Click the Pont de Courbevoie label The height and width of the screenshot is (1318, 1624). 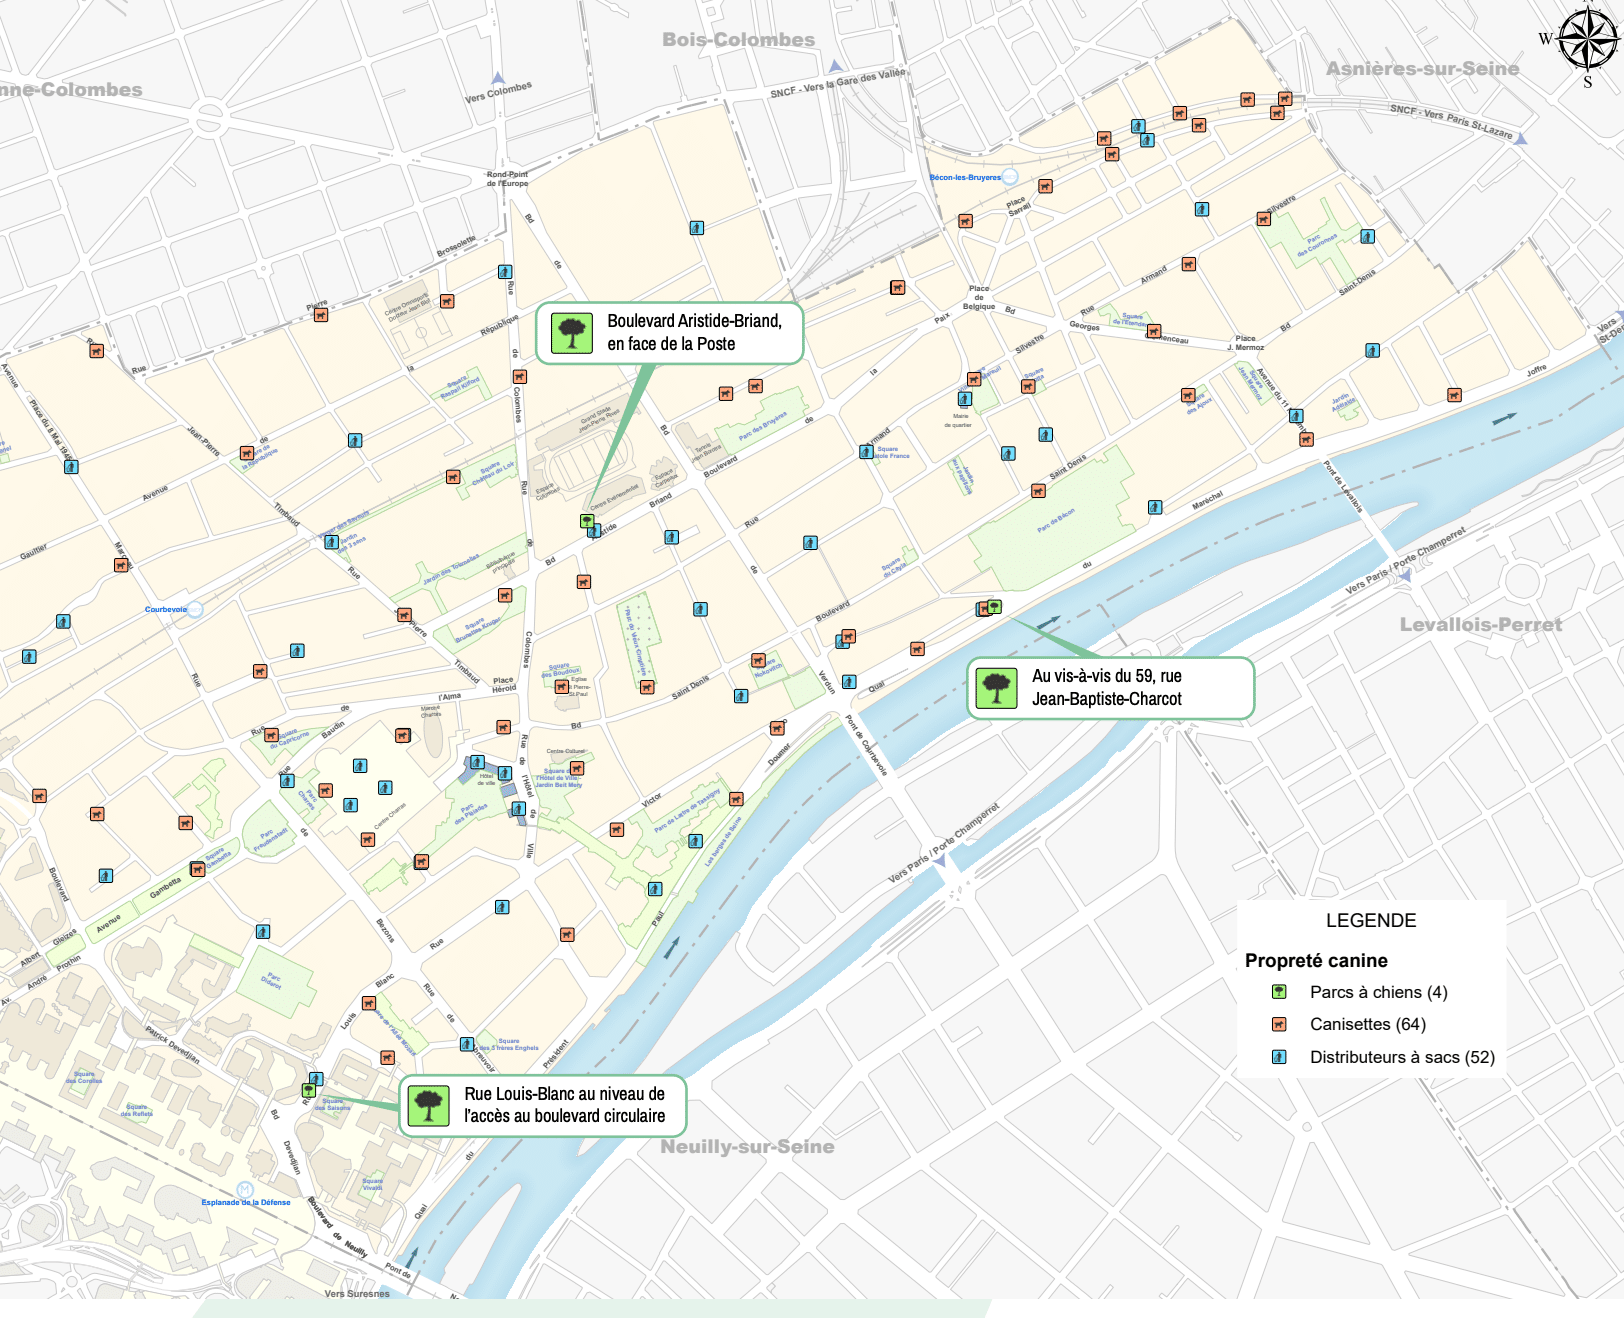[866, 745]
